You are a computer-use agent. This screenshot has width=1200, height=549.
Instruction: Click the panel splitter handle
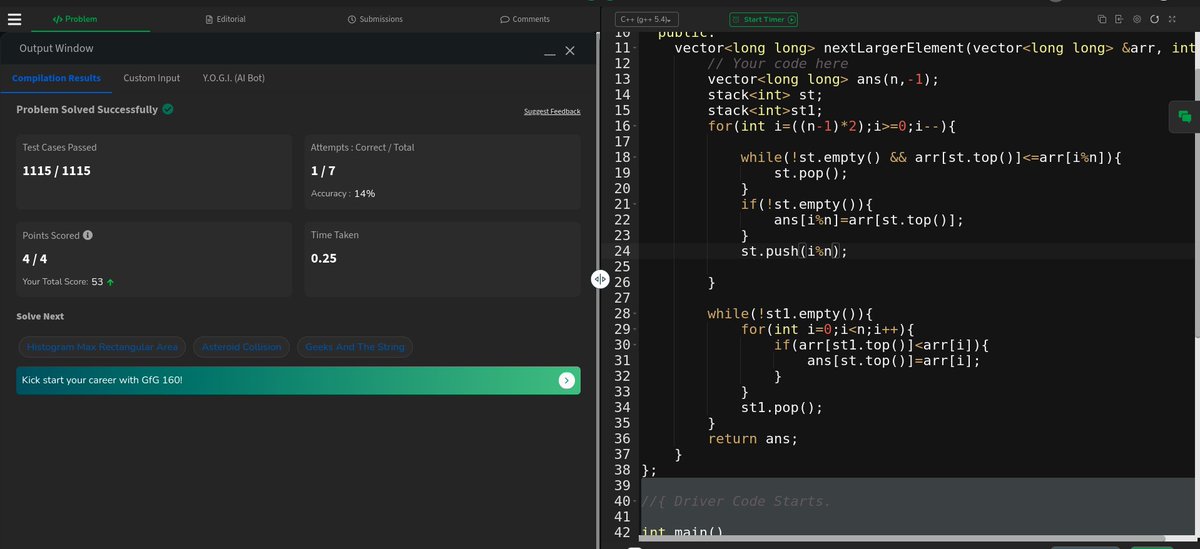click(601, 280)
